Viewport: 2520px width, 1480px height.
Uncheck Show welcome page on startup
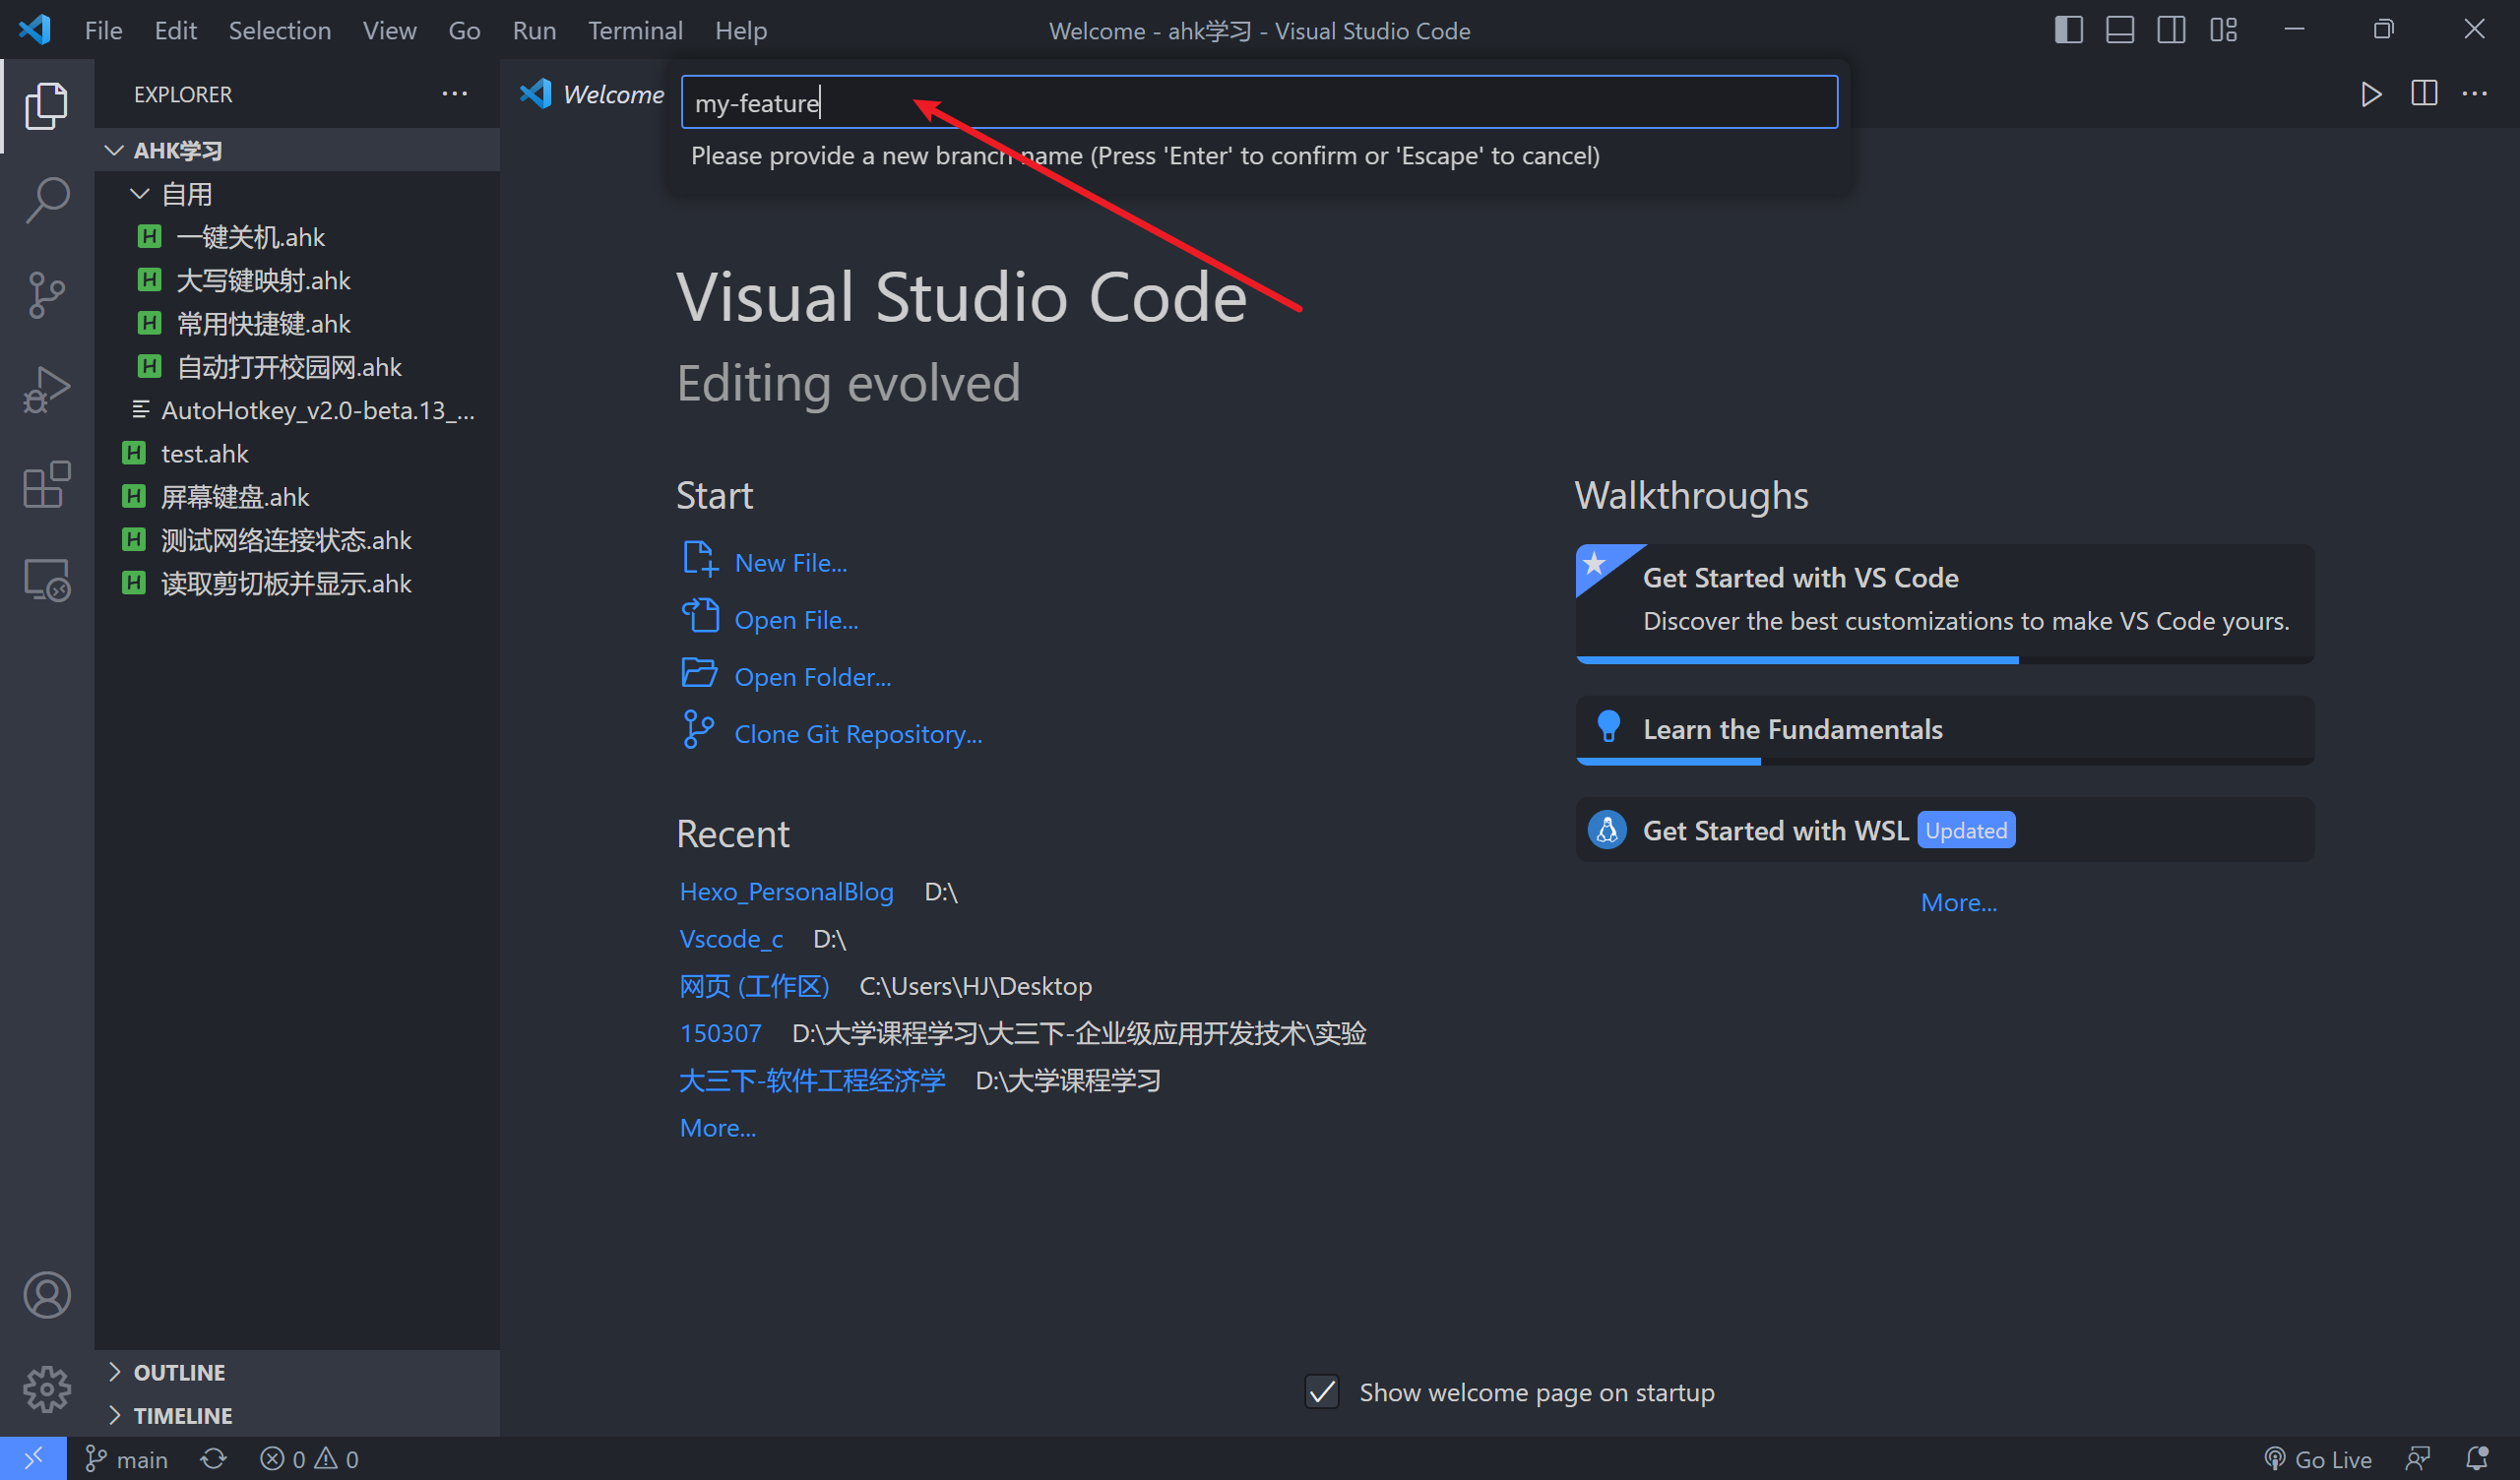coord(1321,1391)
